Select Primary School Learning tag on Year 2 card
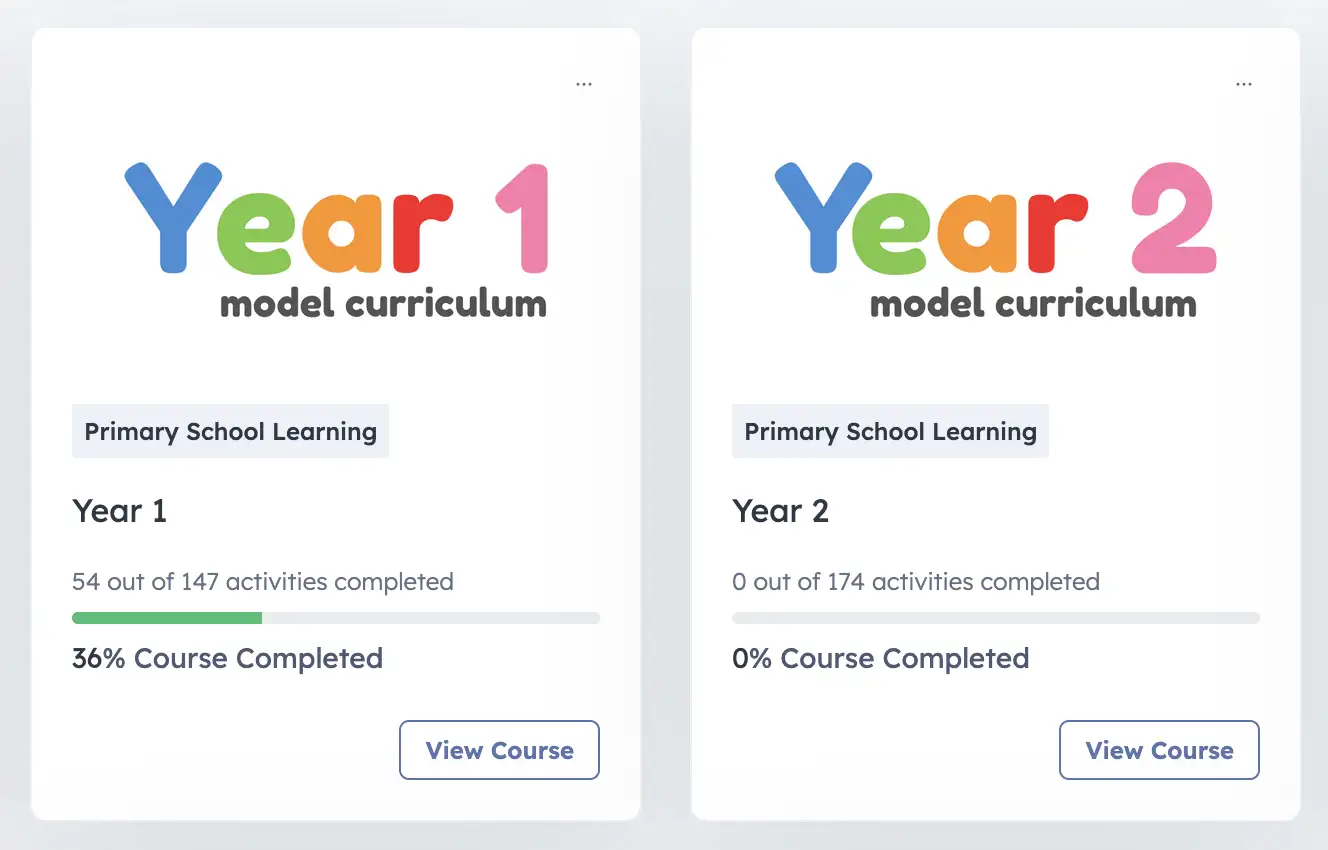Viewport: 1328px width, 850px height. coord(890,432)
